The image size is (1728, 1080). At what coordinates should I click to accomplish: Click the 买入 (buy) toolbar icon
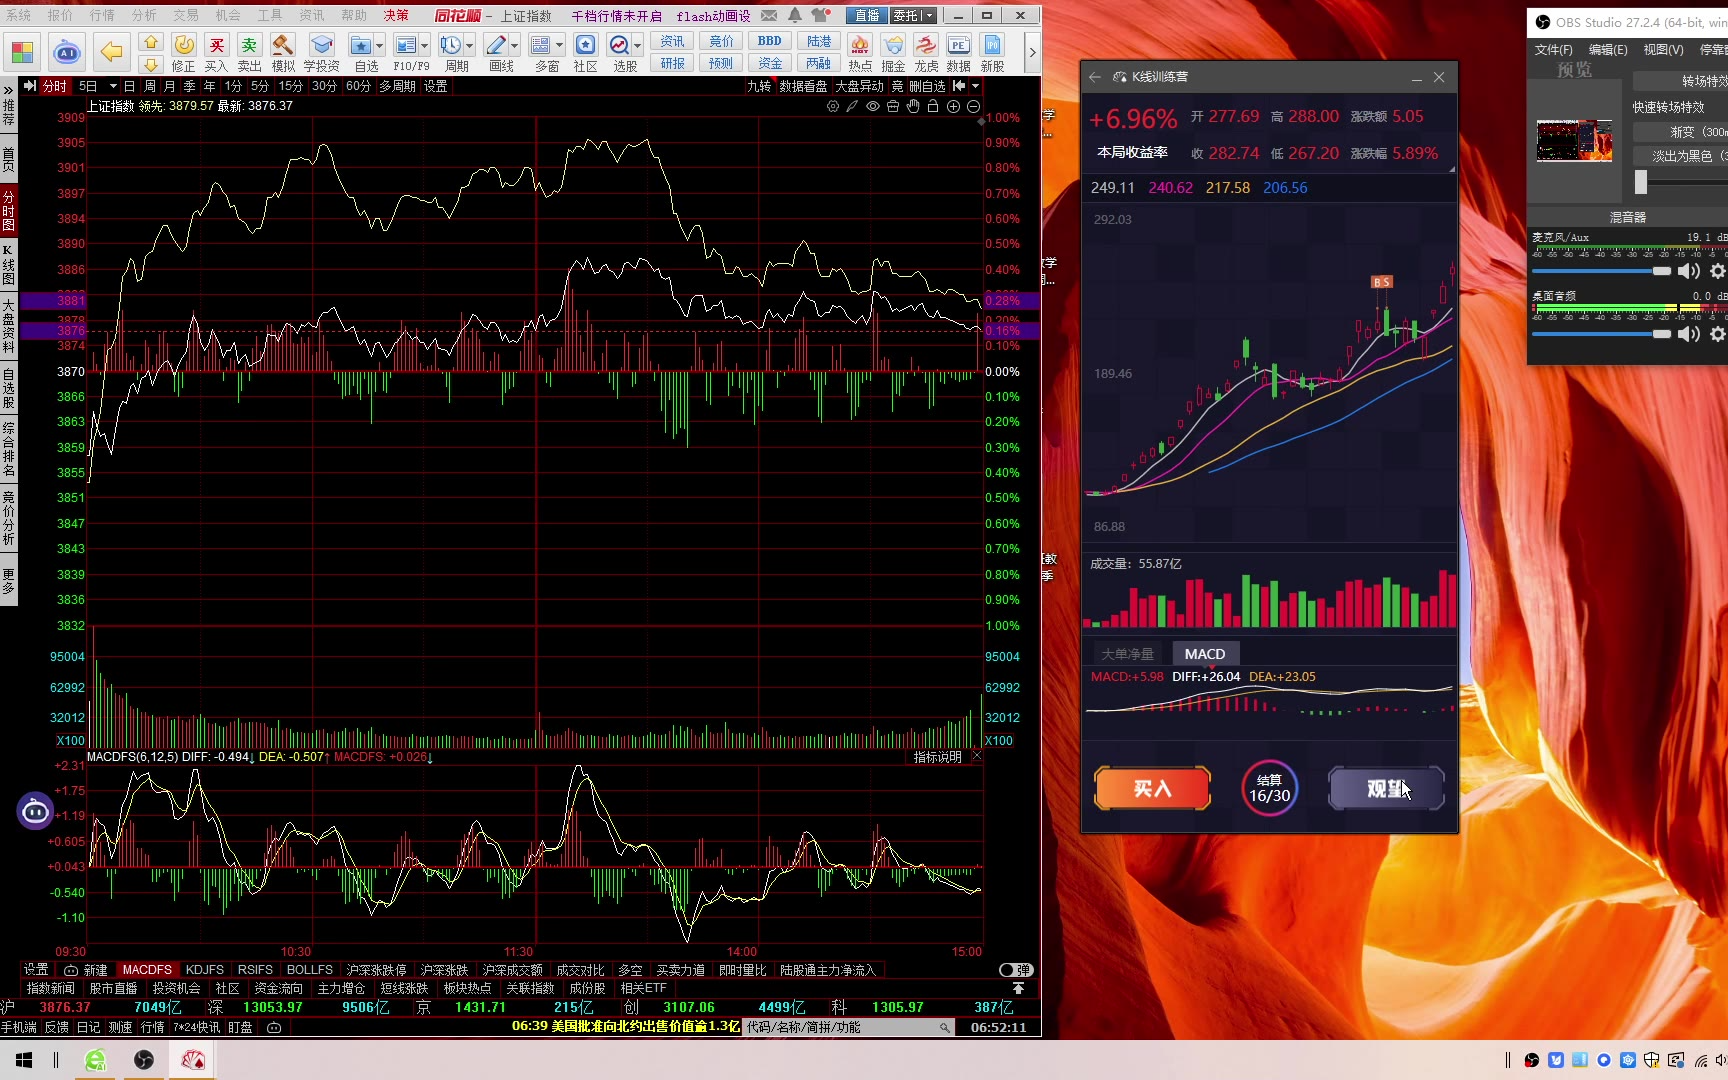pos(216,51)
